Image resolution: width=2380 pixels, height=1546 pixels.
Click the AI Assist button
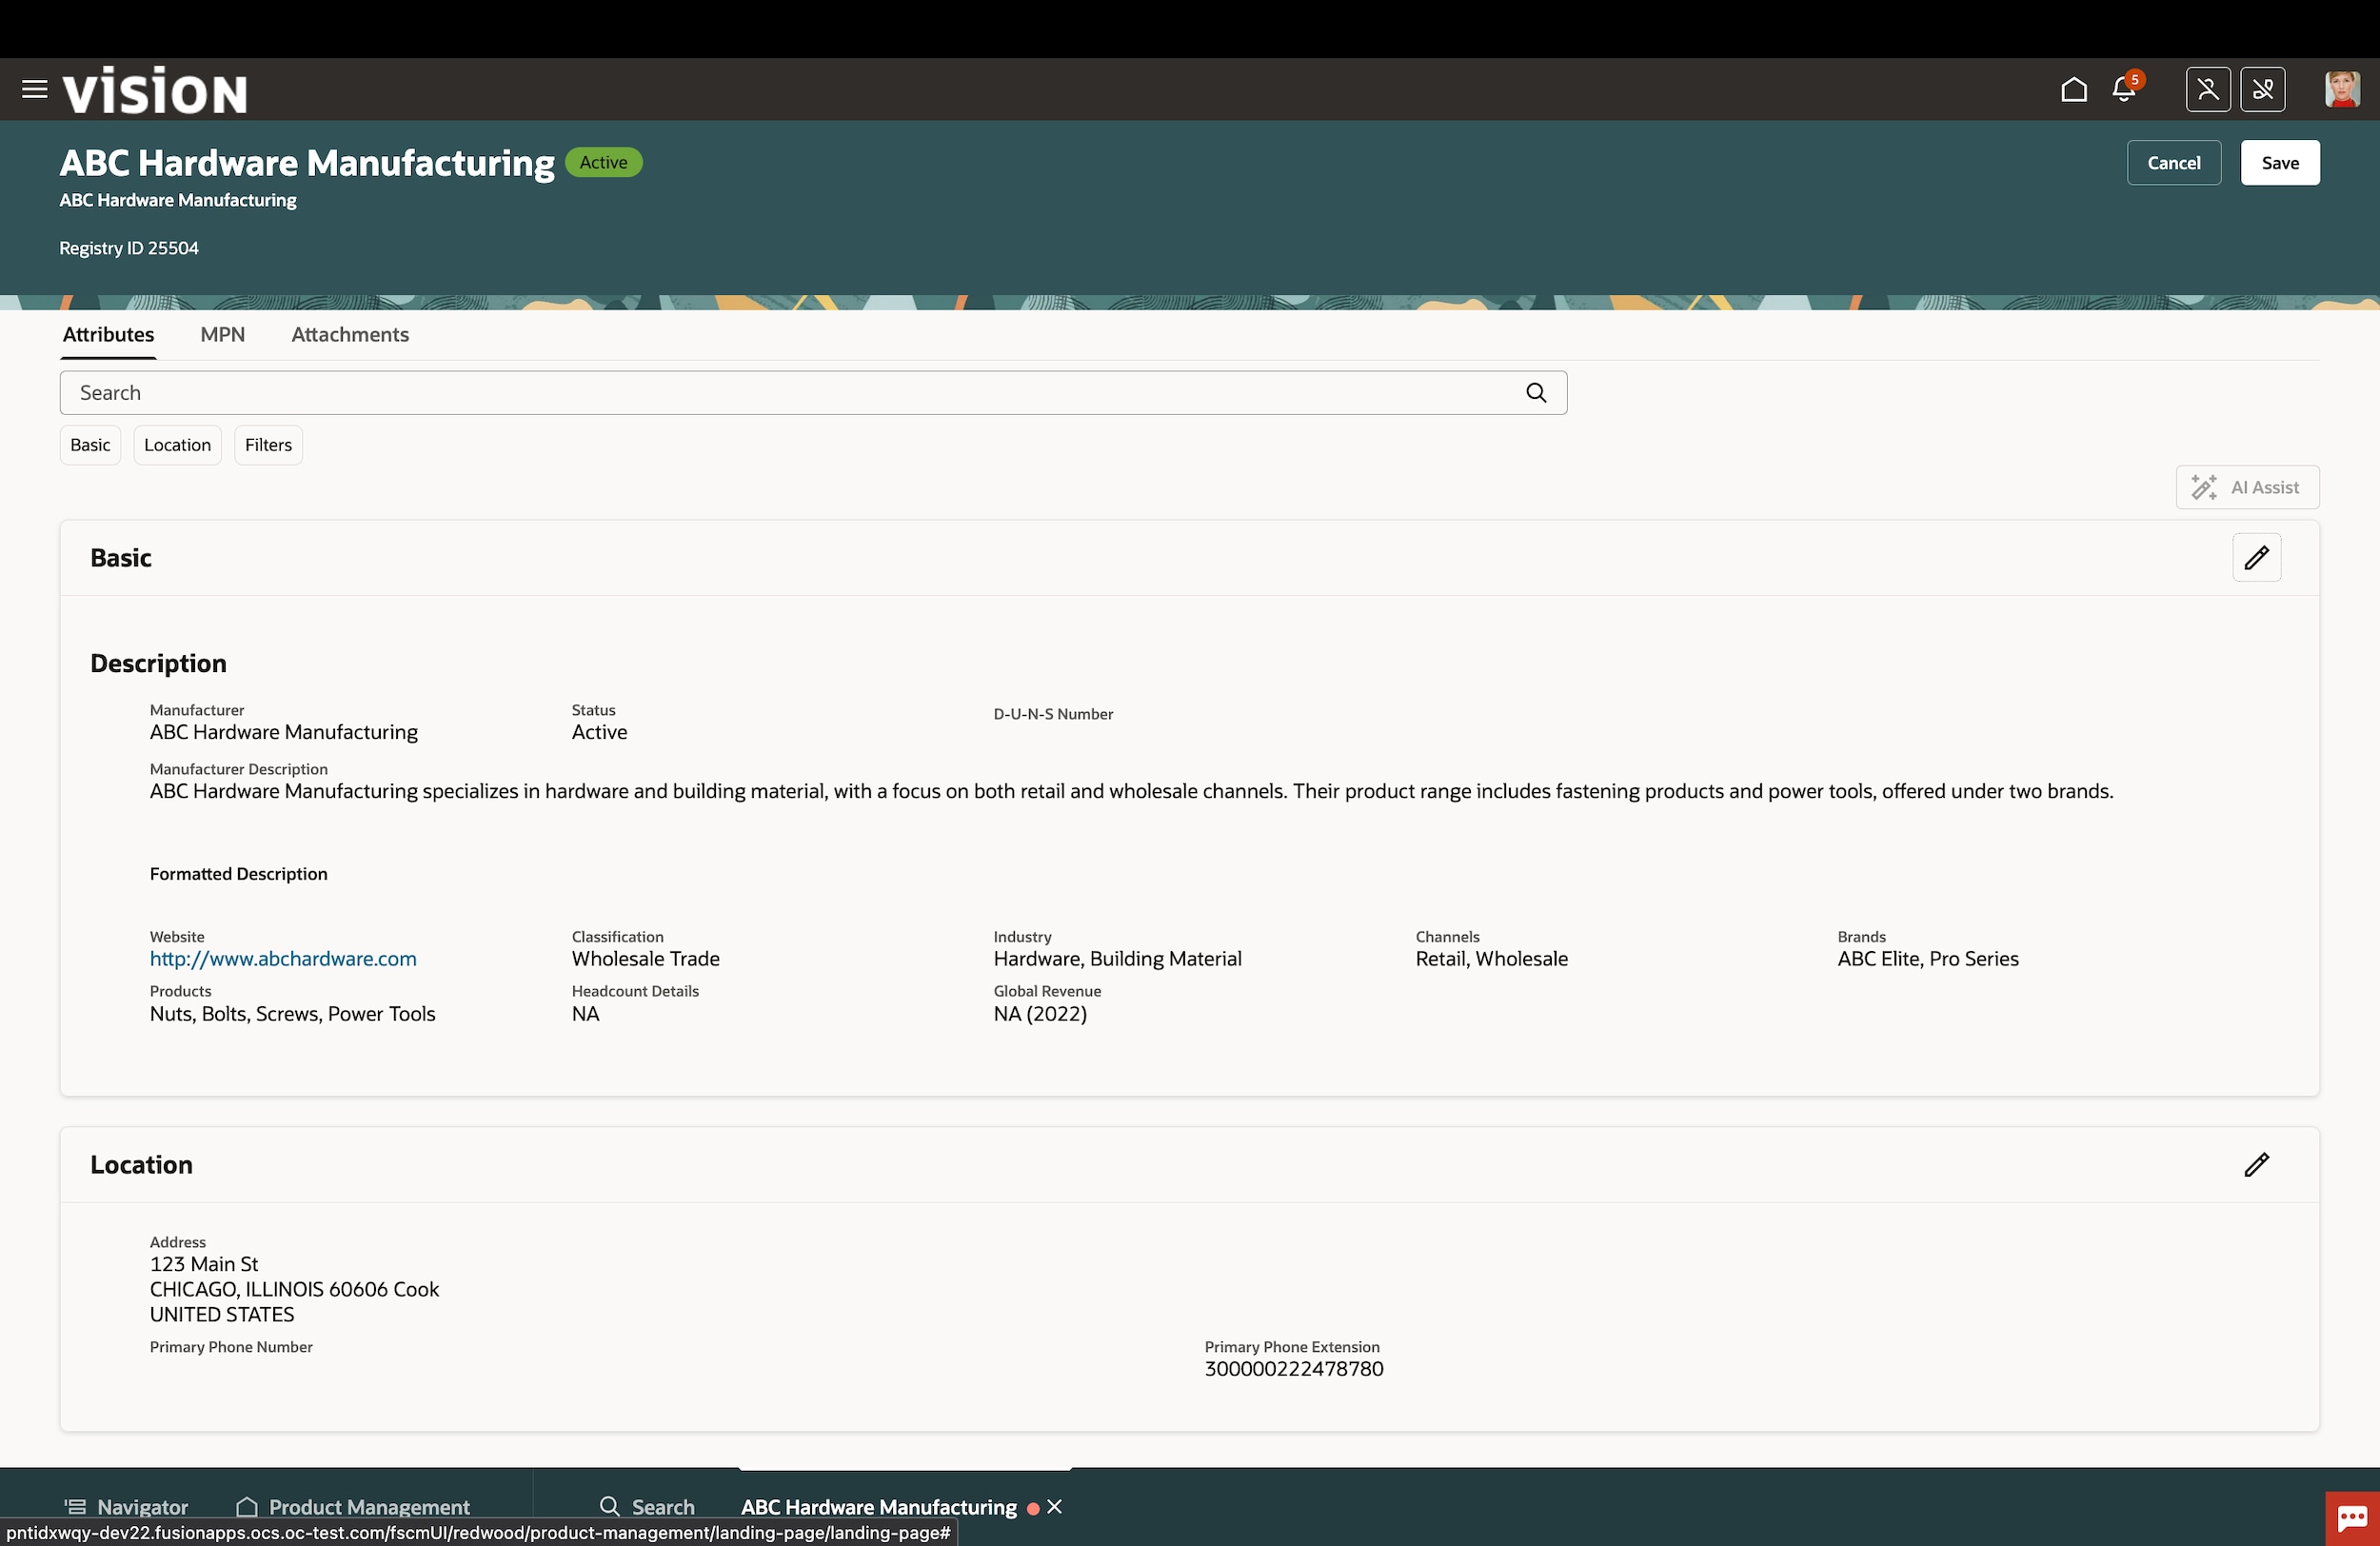[2246, 488]
